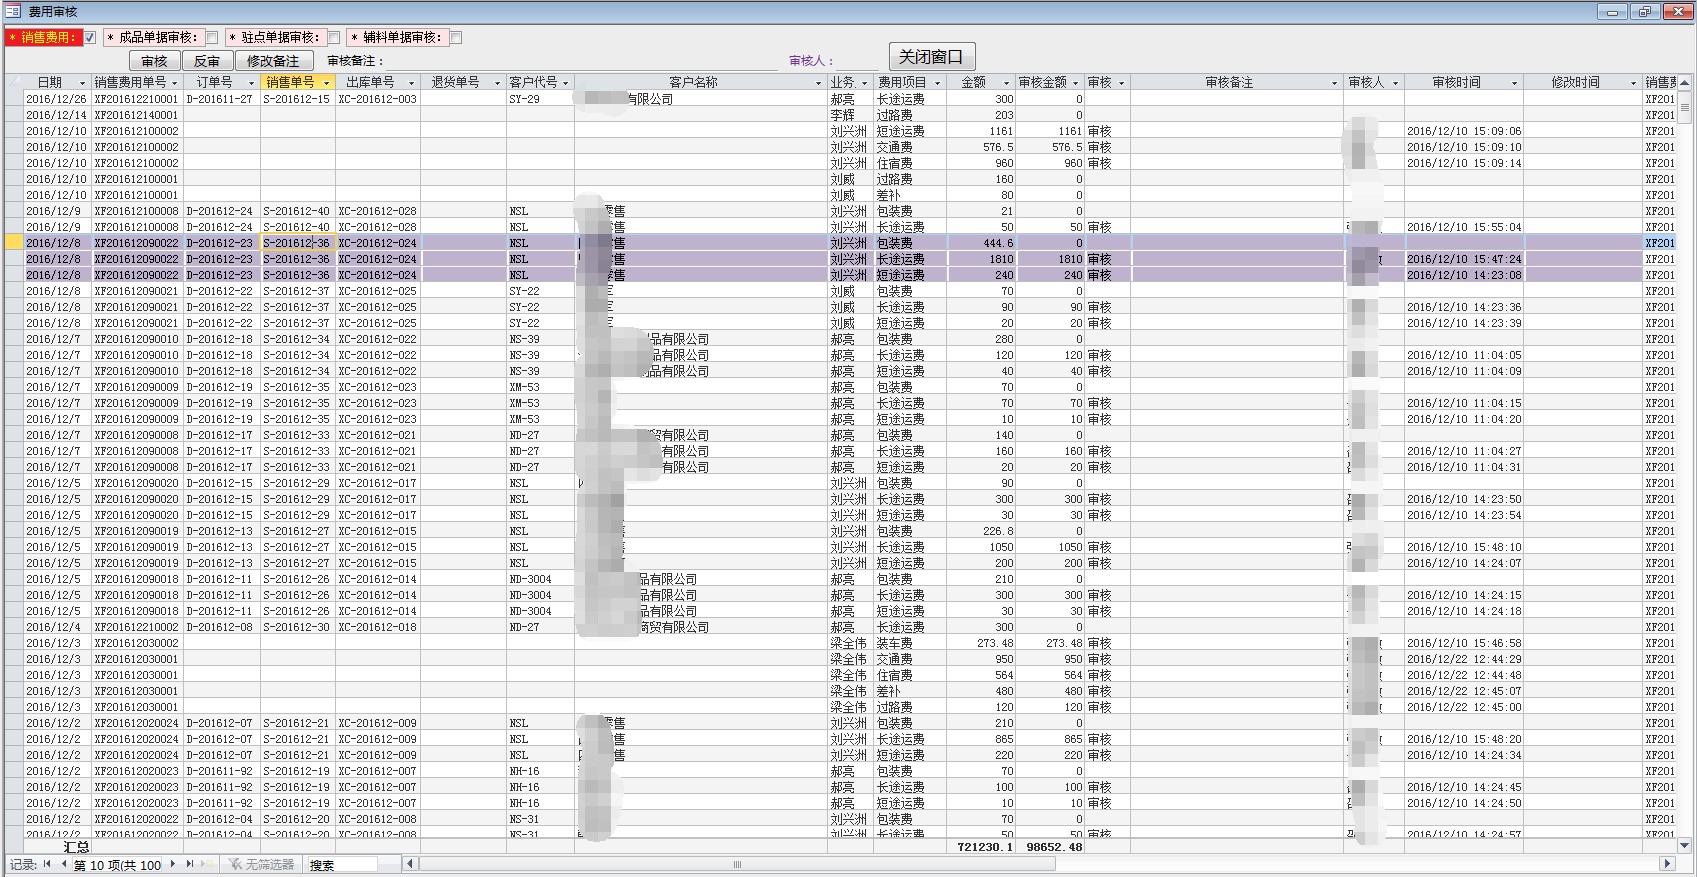Image resolution: width=1697 pixels, height=877 pixels.
Task: Click the 审核 button
Action: tap(155, 61)
